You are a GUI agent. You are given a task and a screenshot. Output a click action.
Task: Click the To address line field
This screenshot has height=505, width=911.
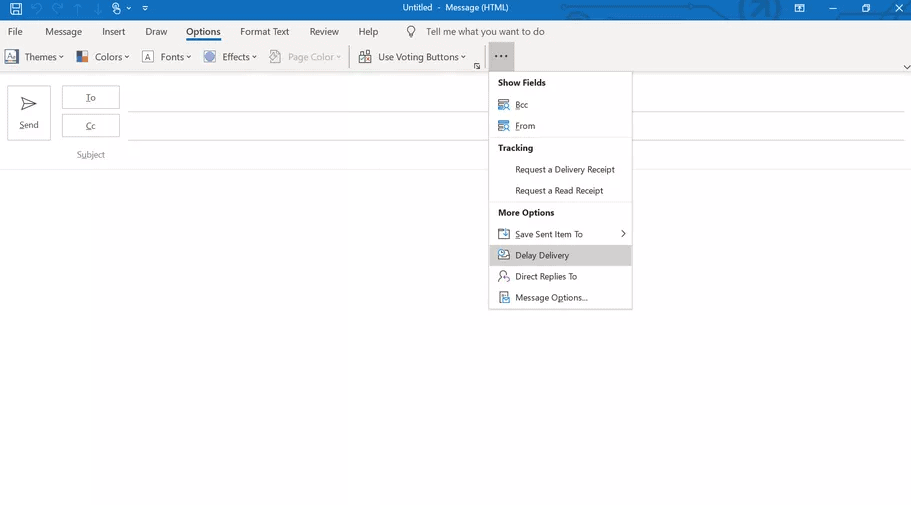pos(516,98)
